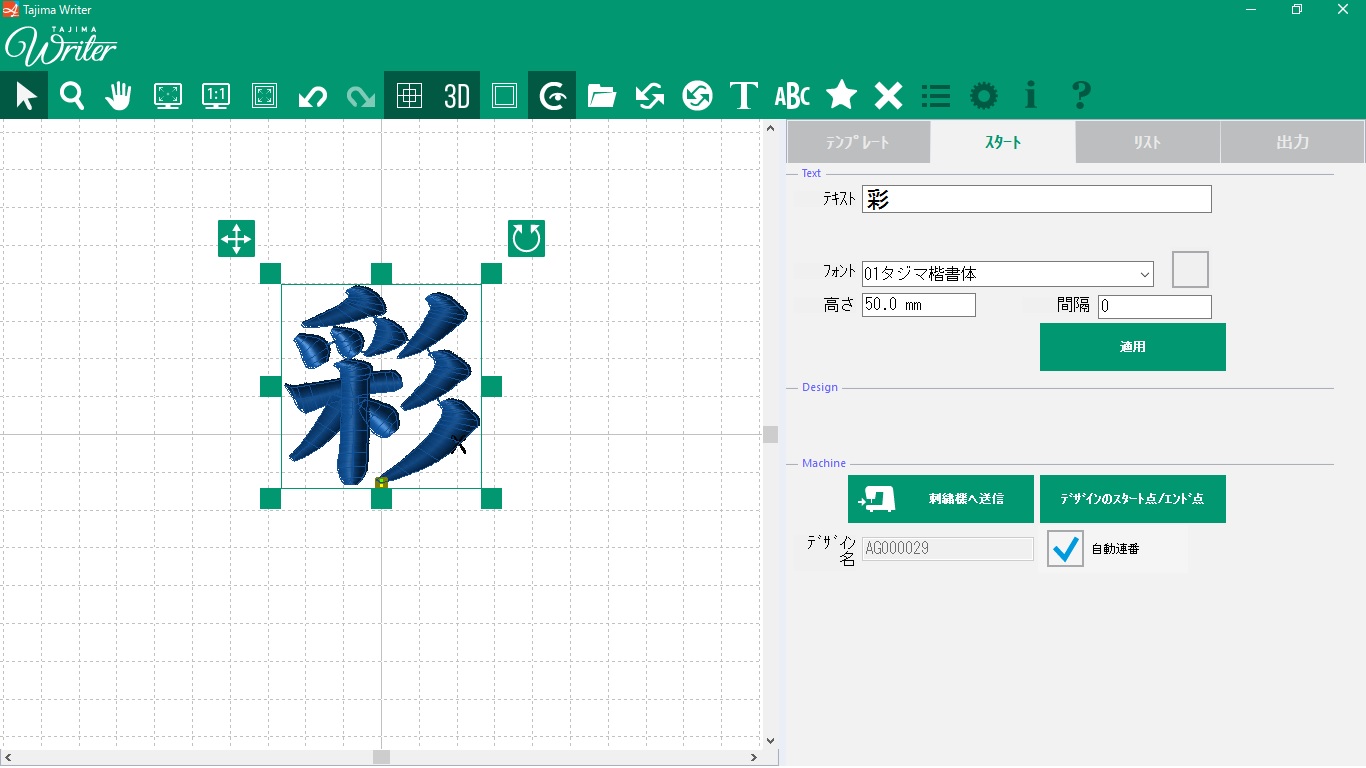
Task: Toggle the hoop frame display
Action: tap(504, 95)
